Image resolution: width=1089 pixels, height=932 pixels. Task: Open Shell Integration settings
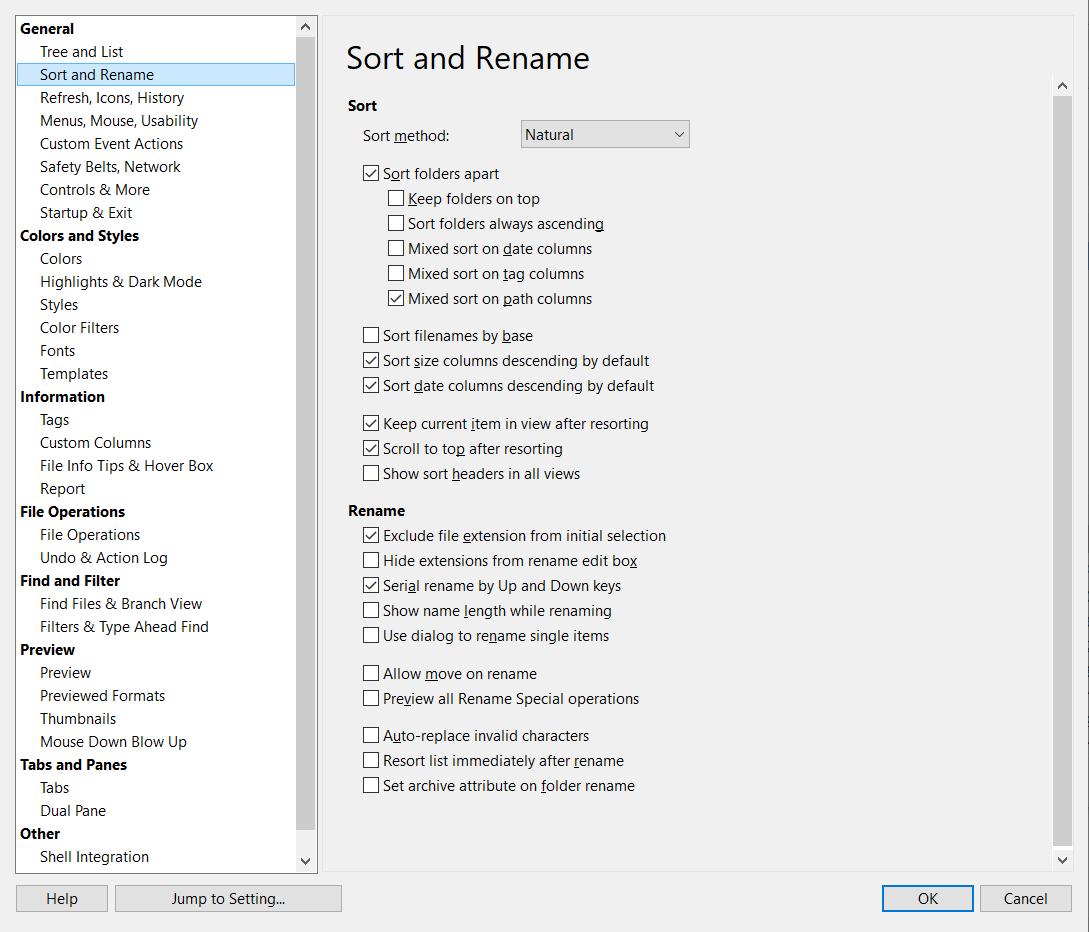[x=94, y=857]
